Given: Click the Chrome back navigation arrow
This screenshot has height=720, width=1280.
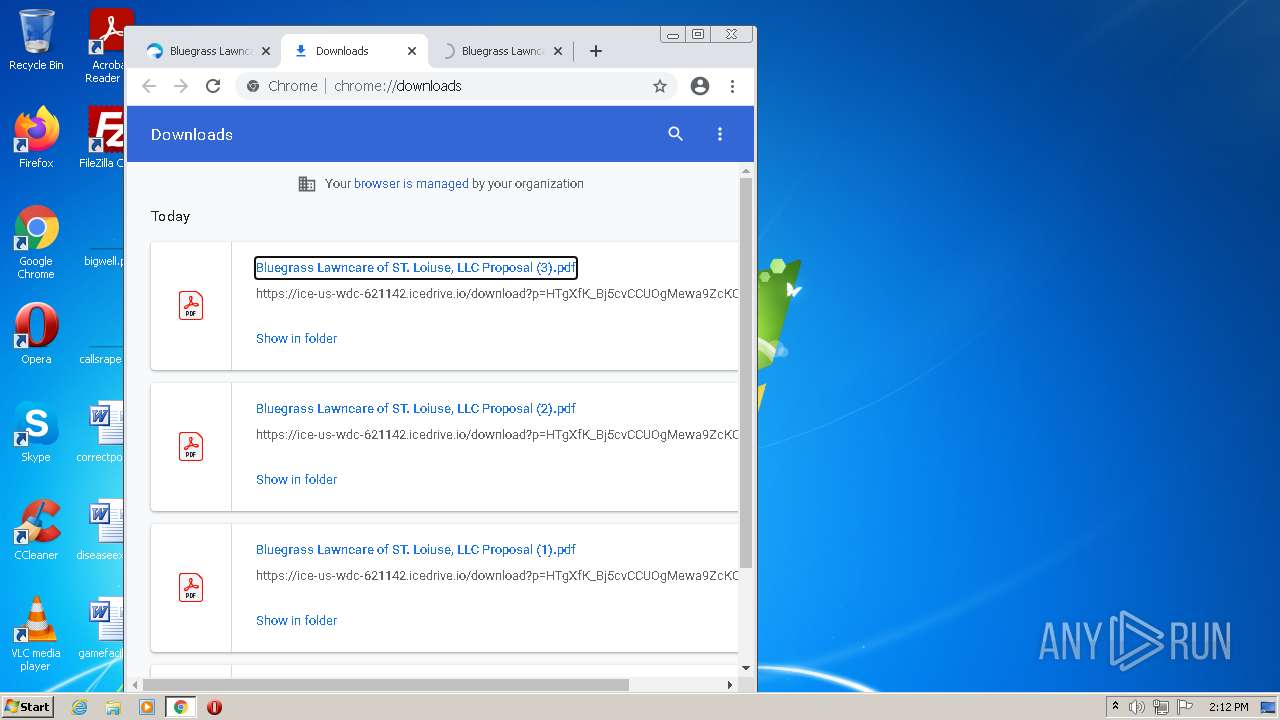Looking at the screenshot, I should point(149,86).
